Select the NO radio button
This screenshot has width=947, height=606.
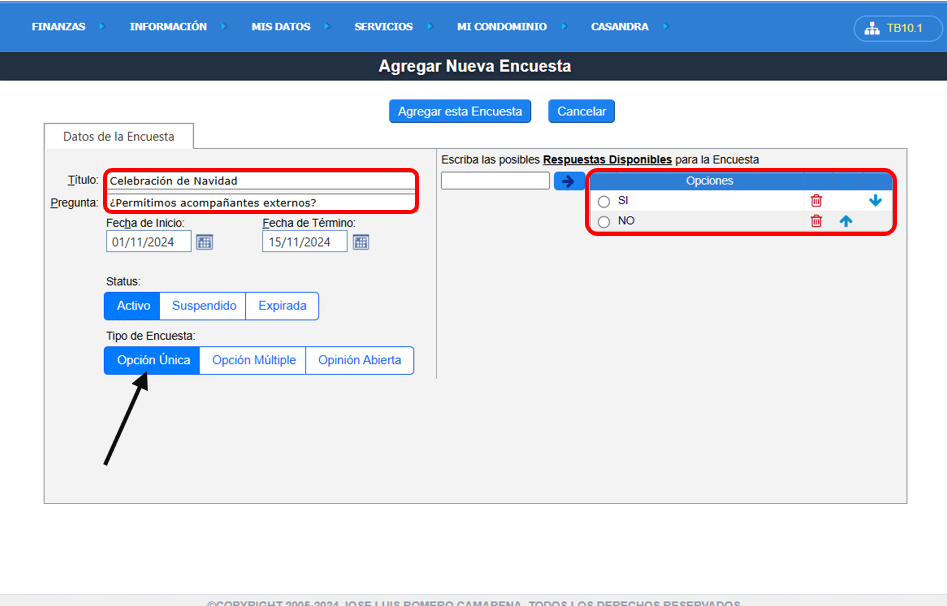coord(604,222)
